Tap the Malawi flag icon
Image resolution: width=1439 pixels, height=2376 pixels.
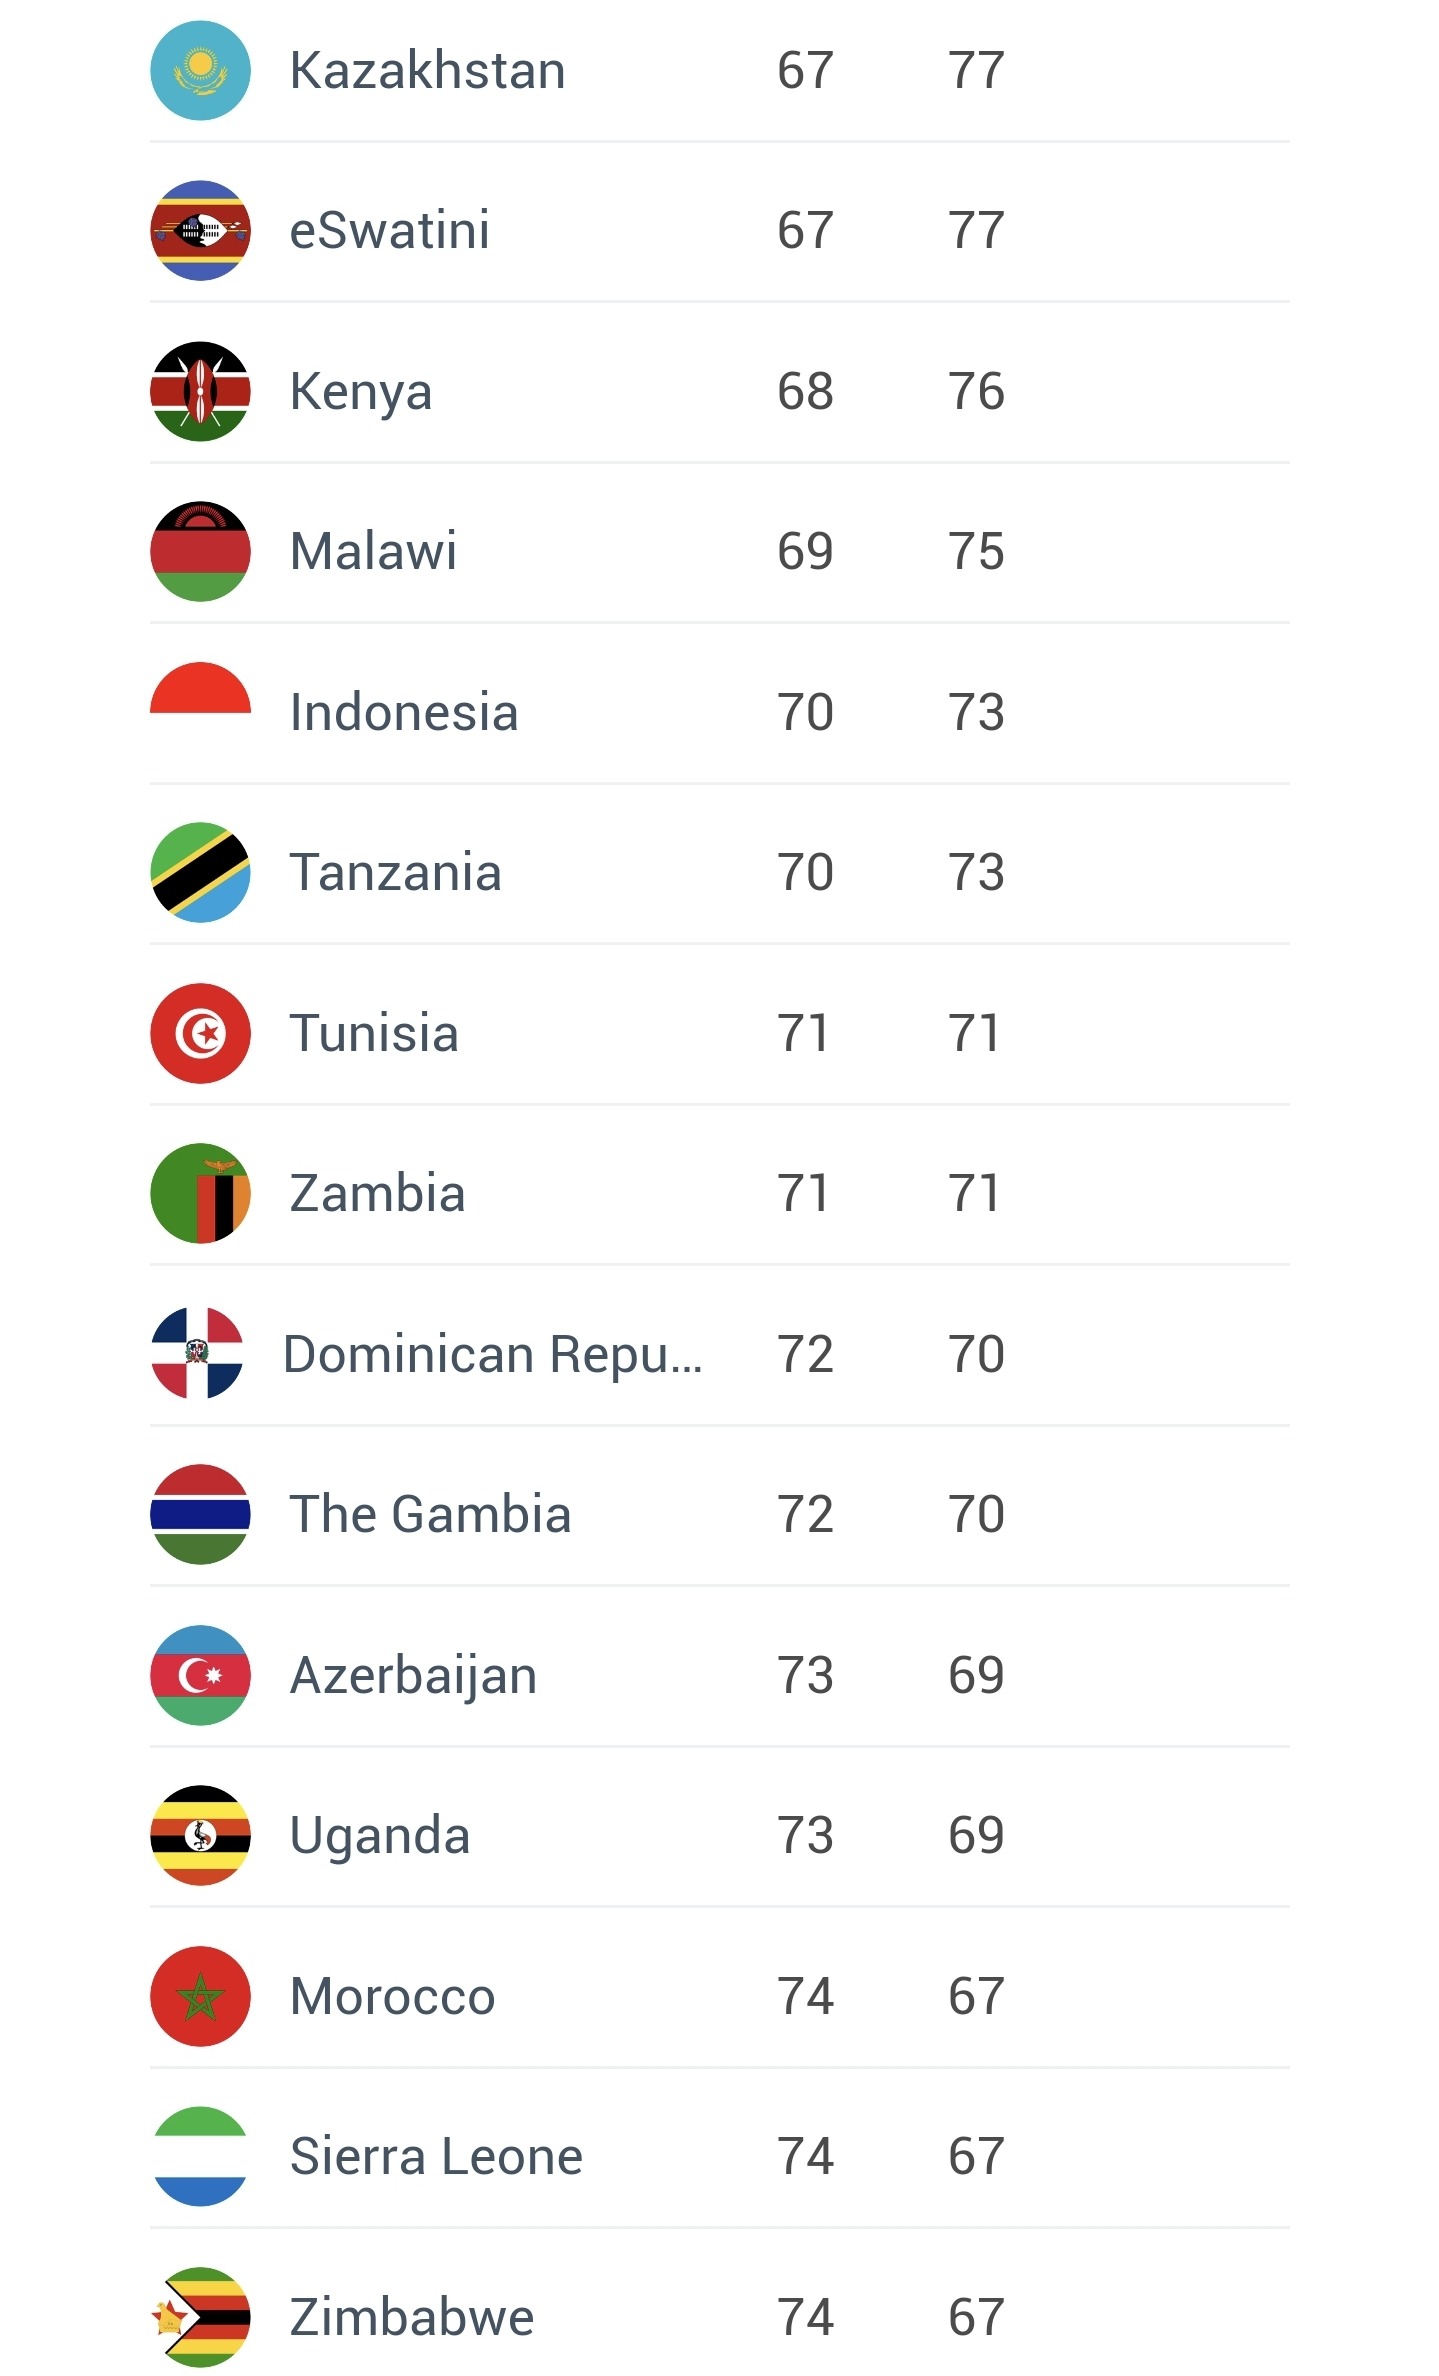click(200, 551)
